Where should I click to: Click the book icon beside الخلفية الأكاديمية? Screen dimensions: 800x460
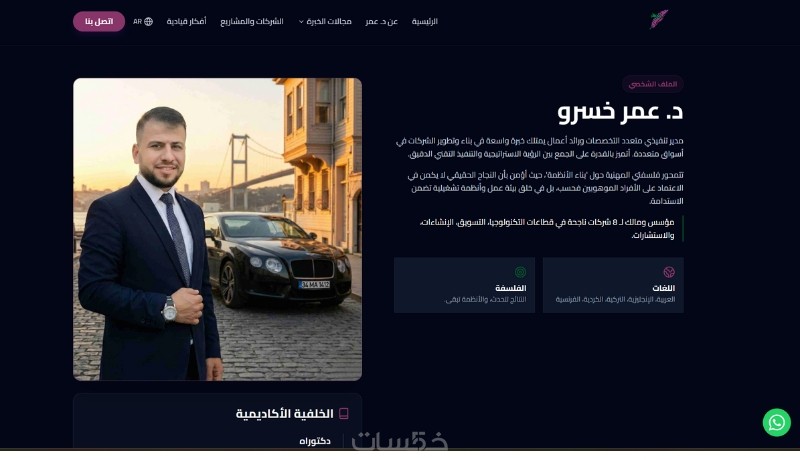[x=344, y=414]
